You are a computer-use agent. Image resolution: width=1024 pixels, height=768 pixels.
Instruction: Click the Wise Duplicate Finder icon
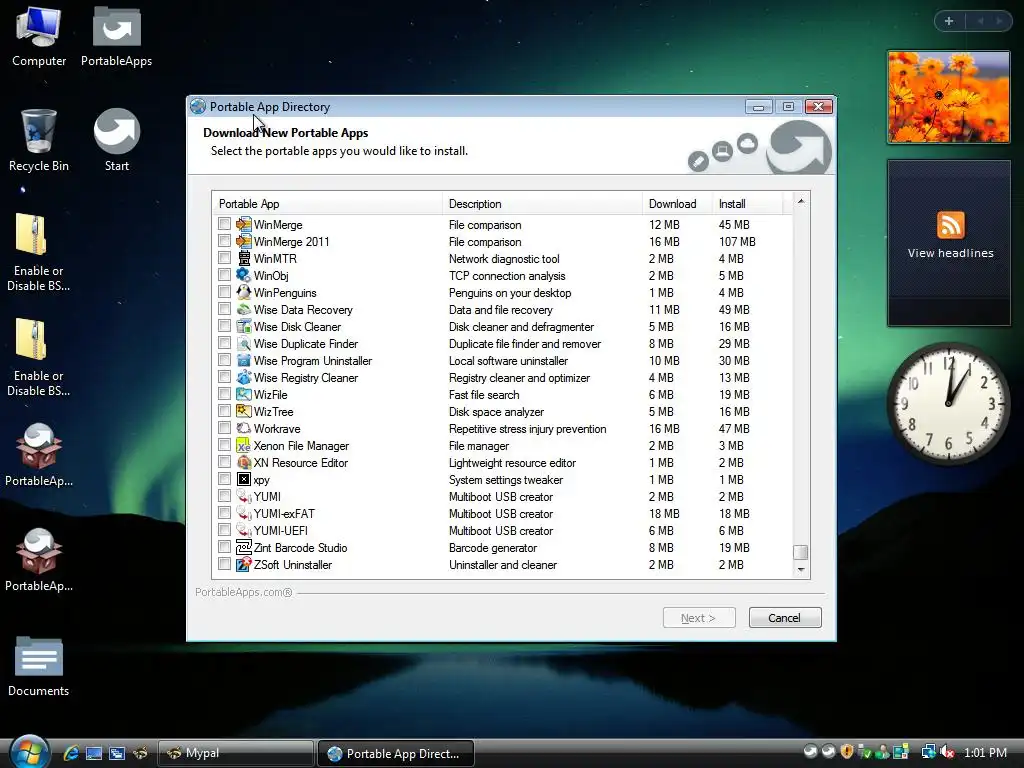pos(244,343)
